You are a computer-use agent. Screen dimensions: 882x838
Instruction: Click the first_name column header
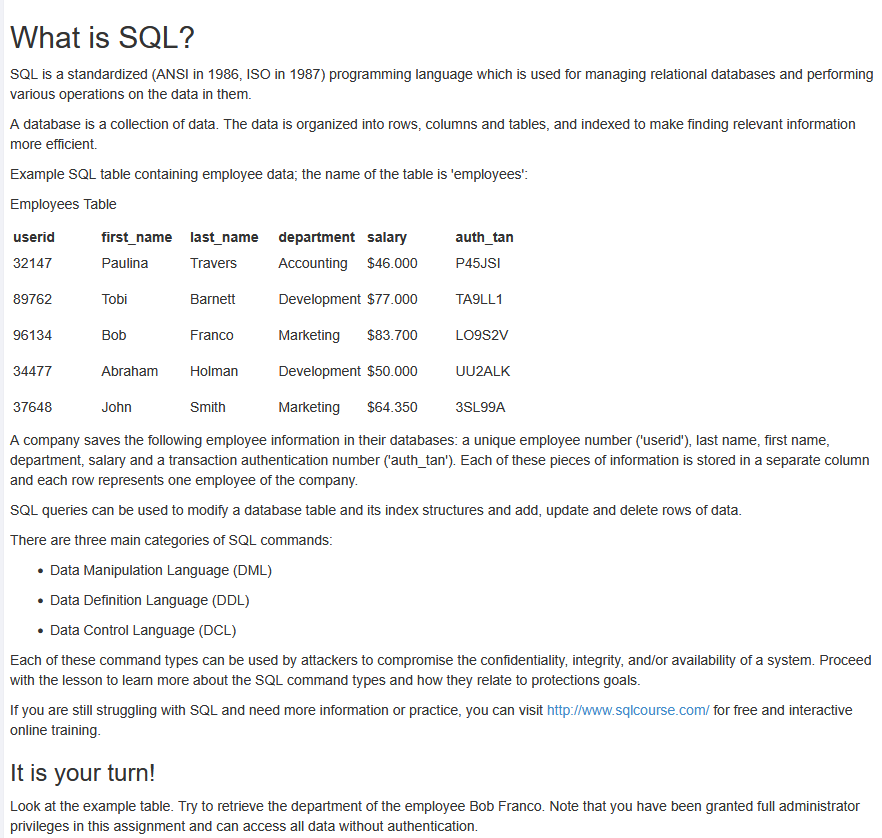point(137,237)
